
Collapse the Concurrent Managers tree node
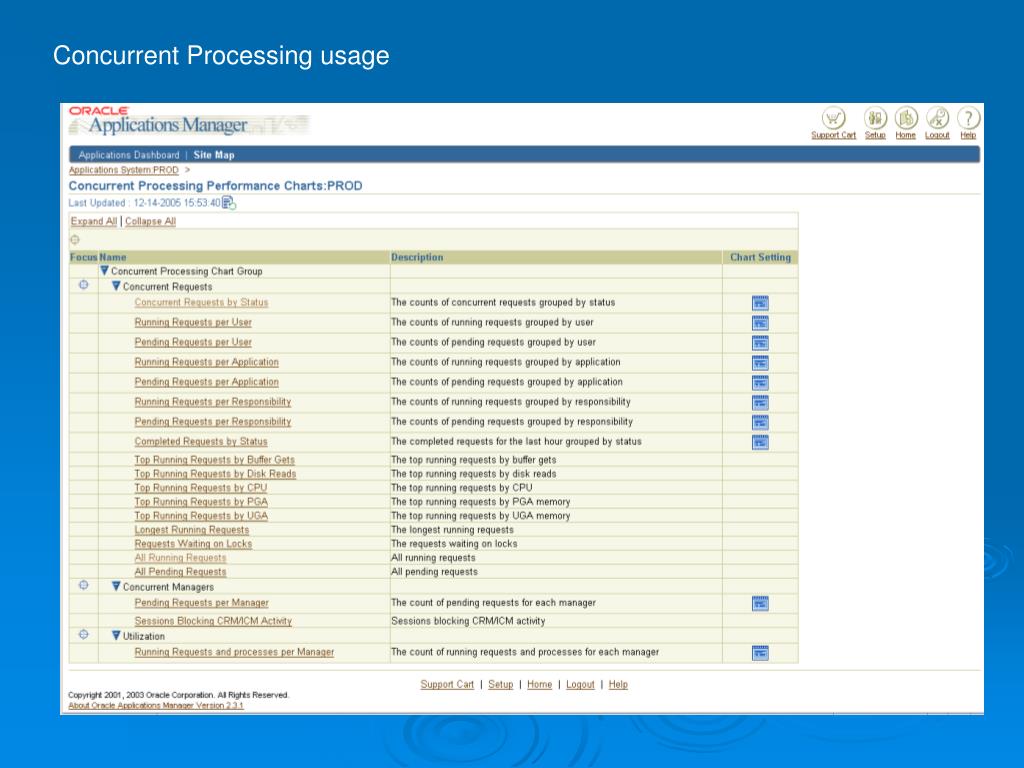[116, 586]
